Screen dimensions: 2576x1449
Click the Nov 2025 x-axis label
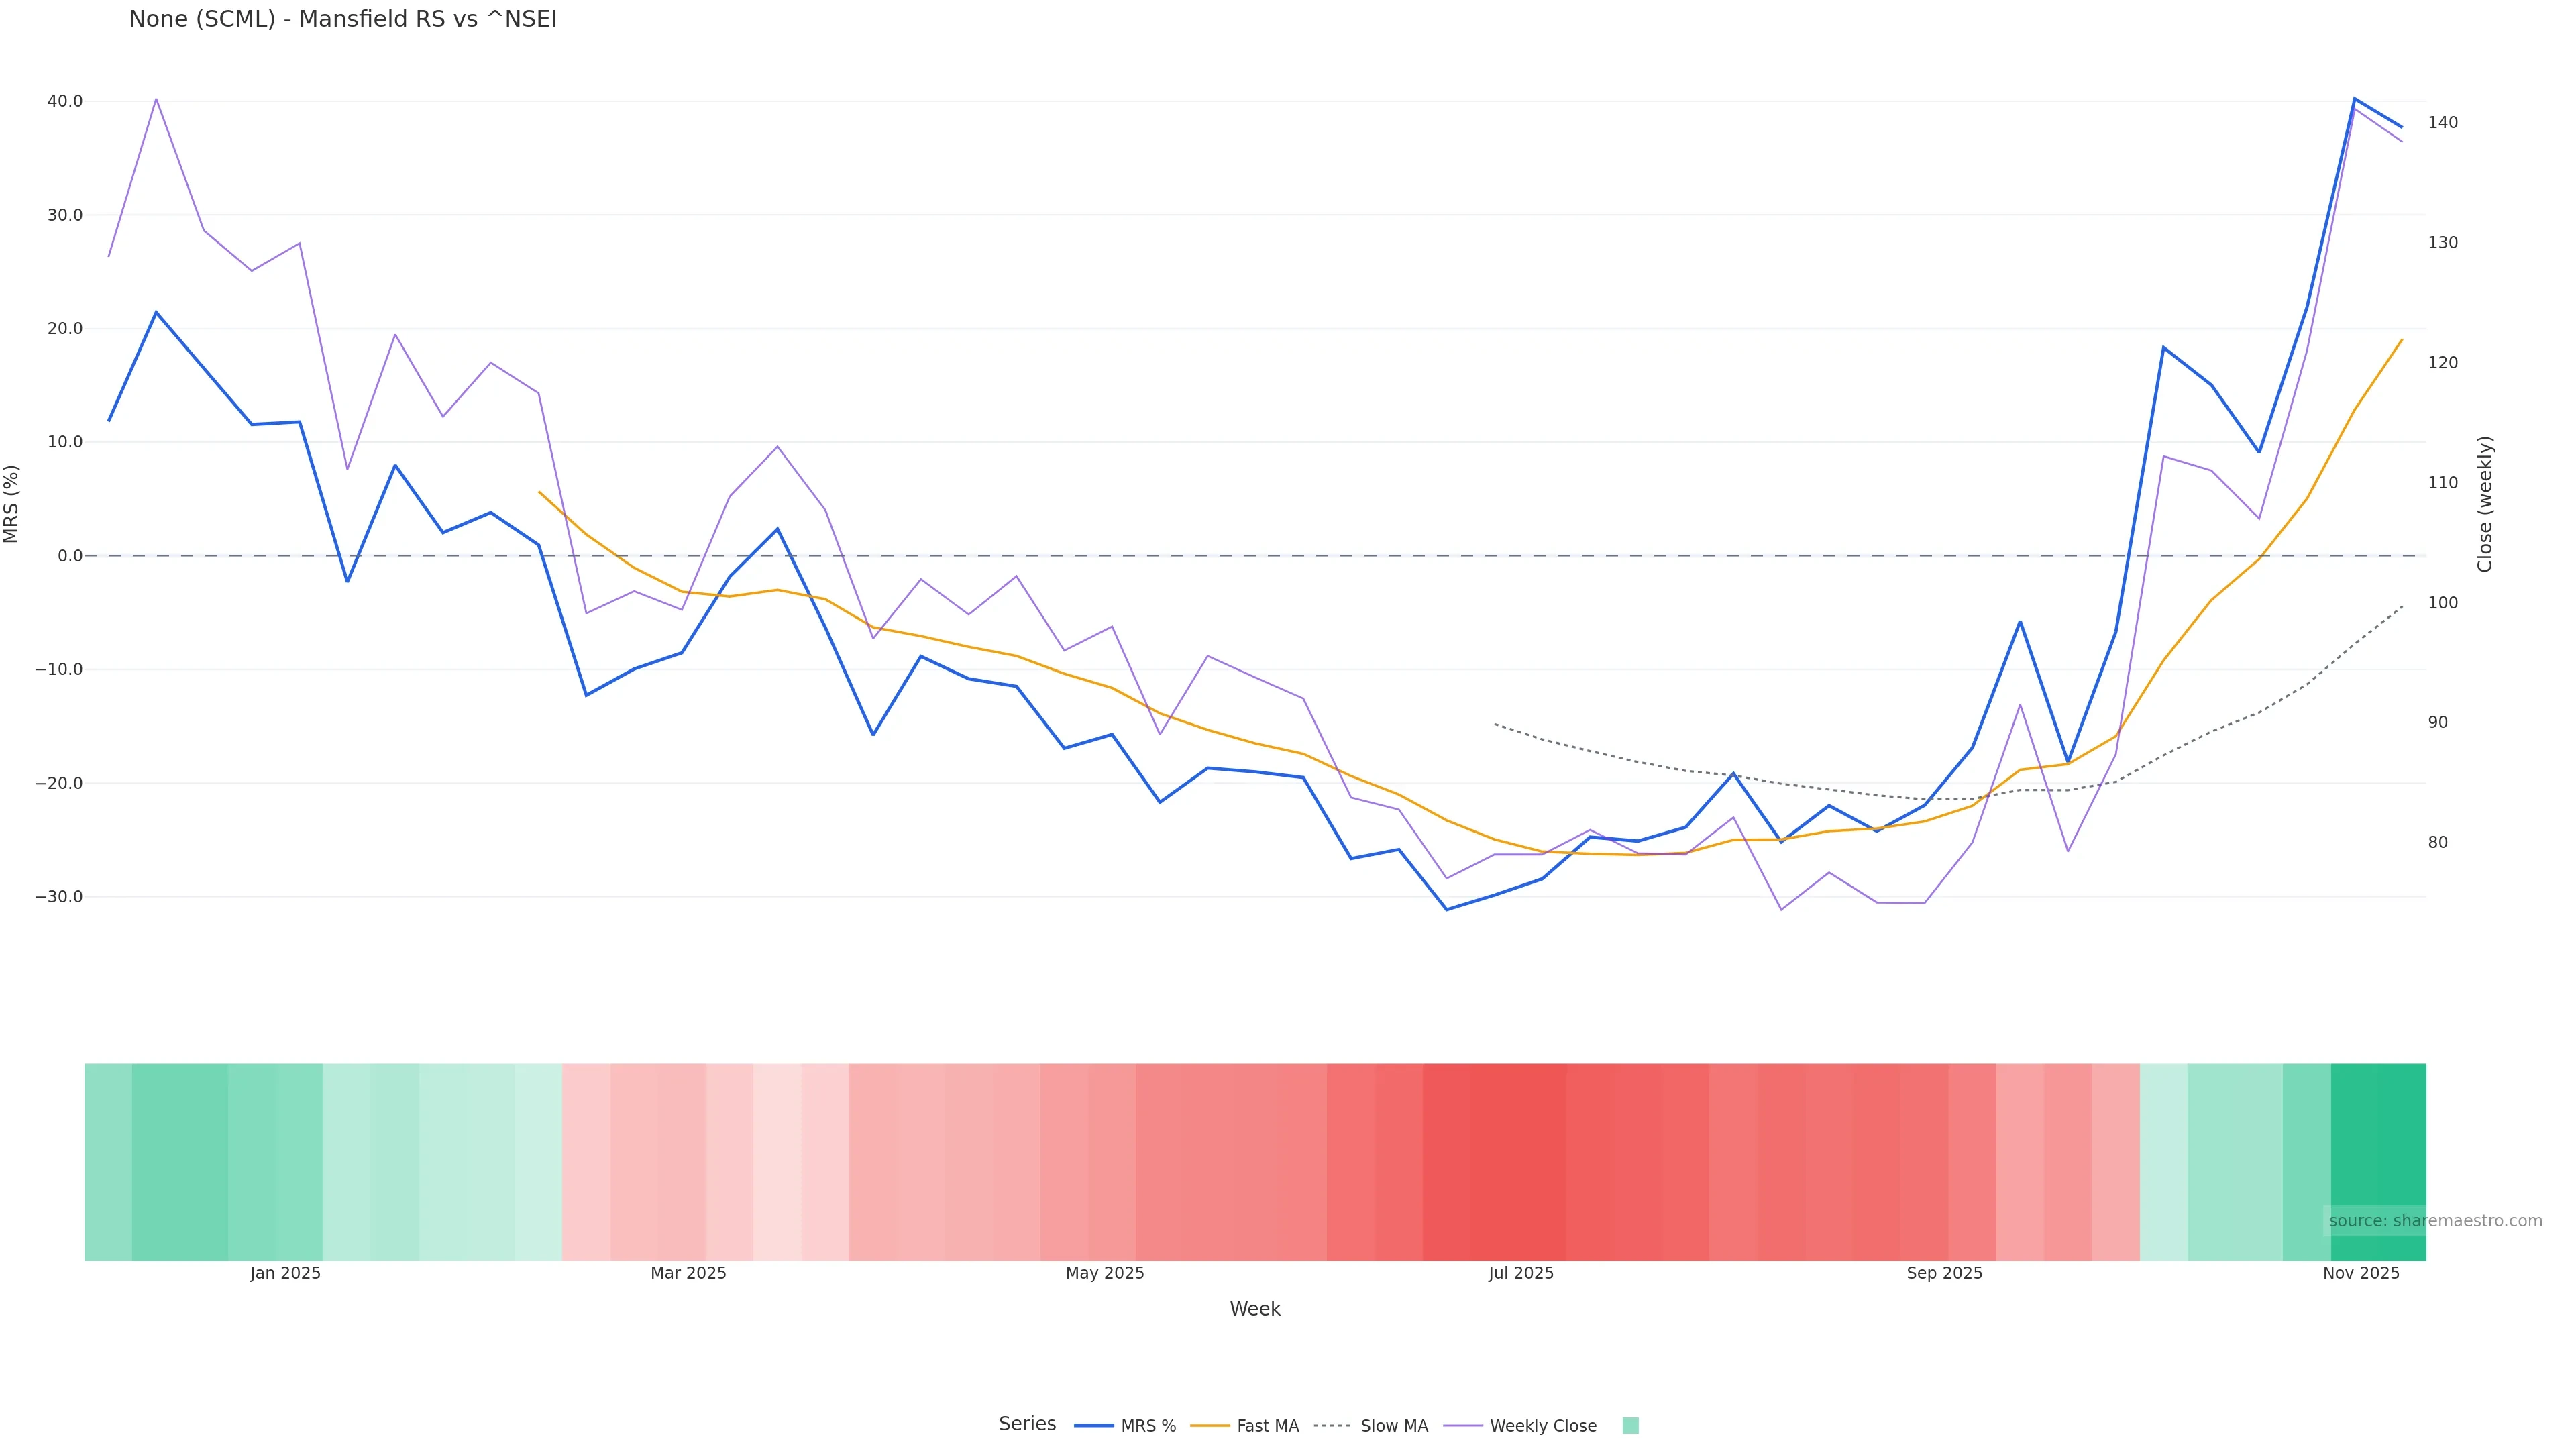2360,1273
